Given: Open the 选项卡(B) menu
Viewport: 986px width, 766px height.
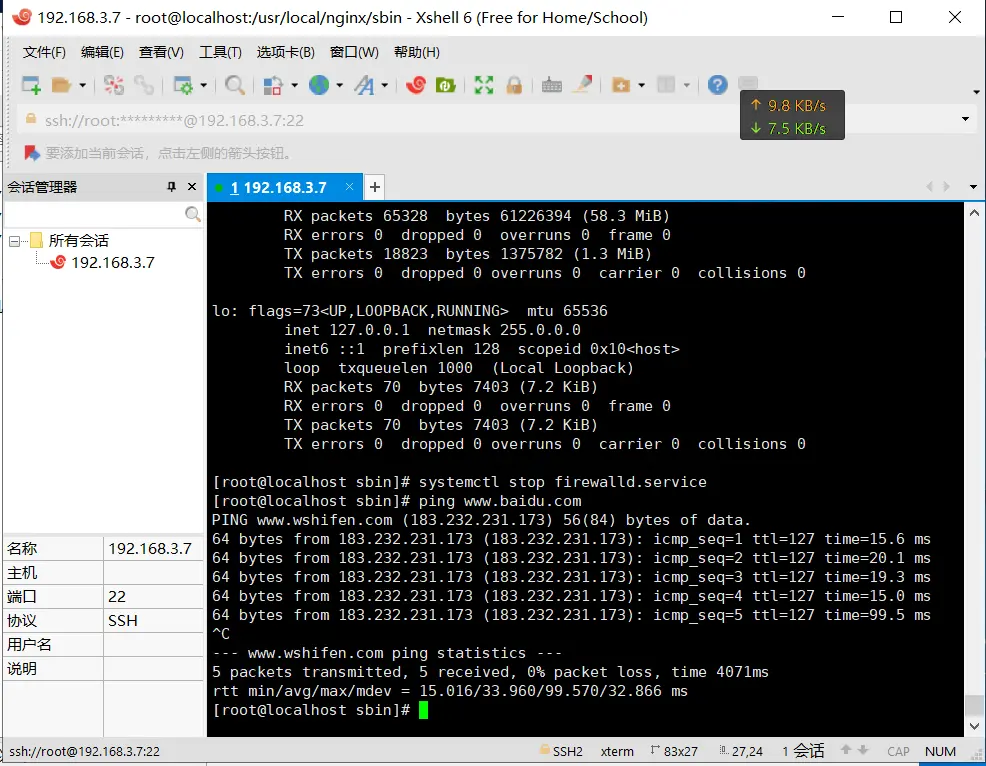Looking at the screenshot, I should (x=285, y=52).
